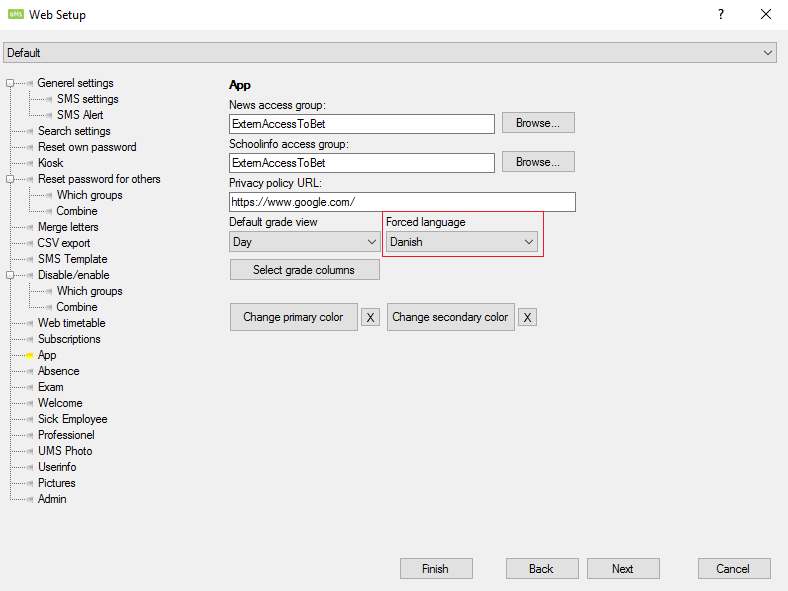
Task: Click the Privacy policy URL field
Action: point(402,202)
